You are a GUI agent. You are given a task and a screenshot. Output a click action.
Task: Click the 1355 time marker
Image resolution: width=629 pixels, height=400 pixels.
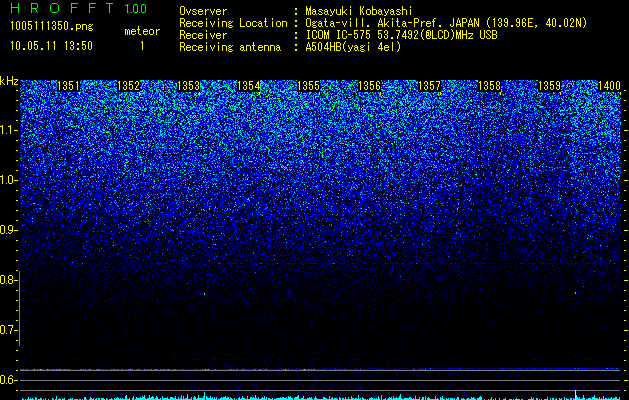309,86
